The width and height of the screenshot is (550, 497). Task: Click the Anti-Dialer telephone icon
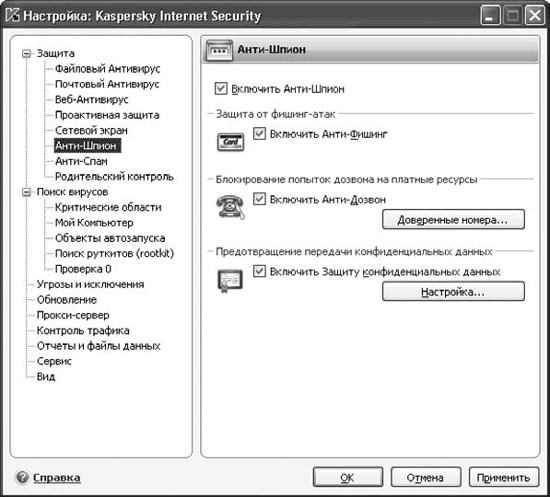coord(230,207)
